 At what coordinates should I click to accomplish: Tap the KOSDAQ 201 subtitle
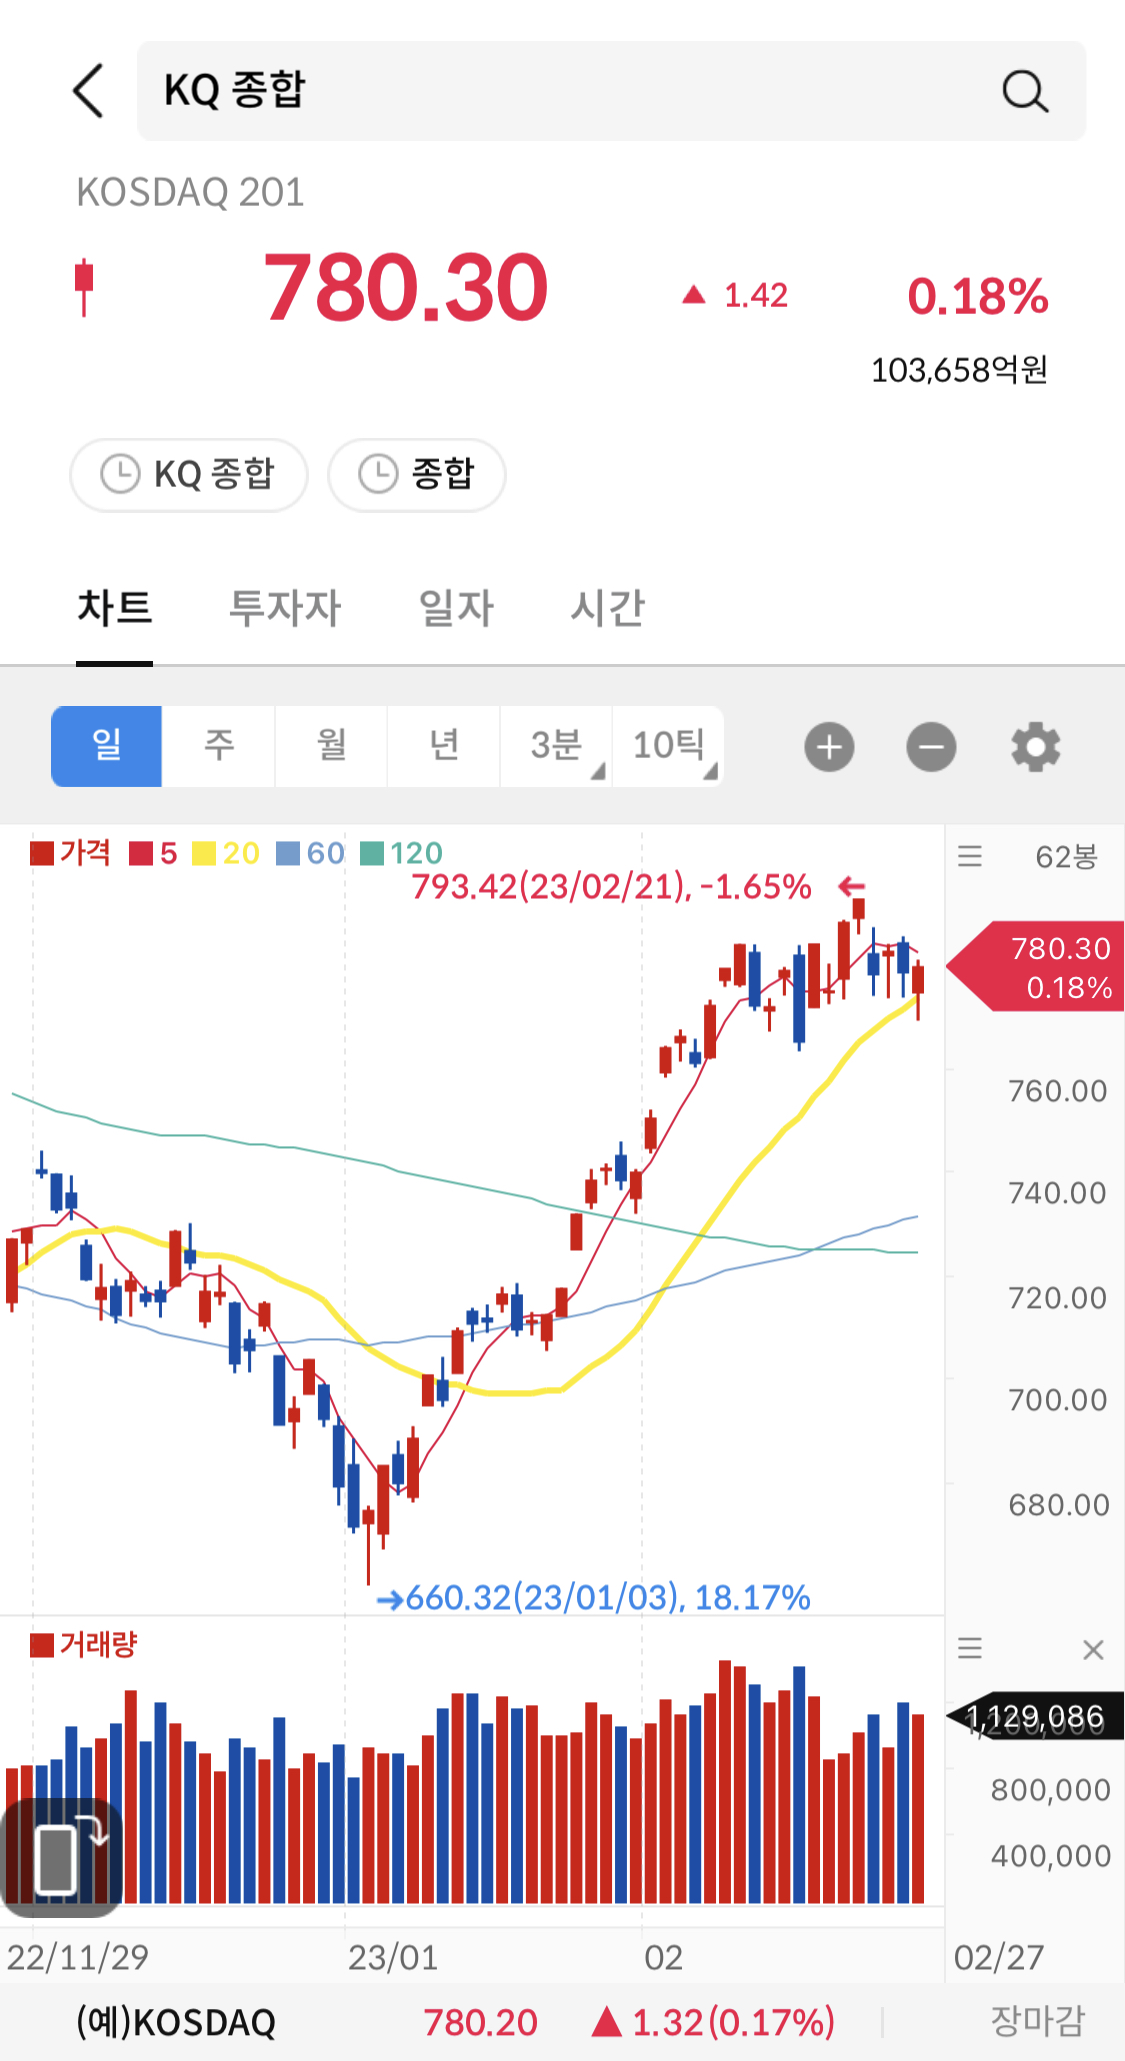[190, 192]
